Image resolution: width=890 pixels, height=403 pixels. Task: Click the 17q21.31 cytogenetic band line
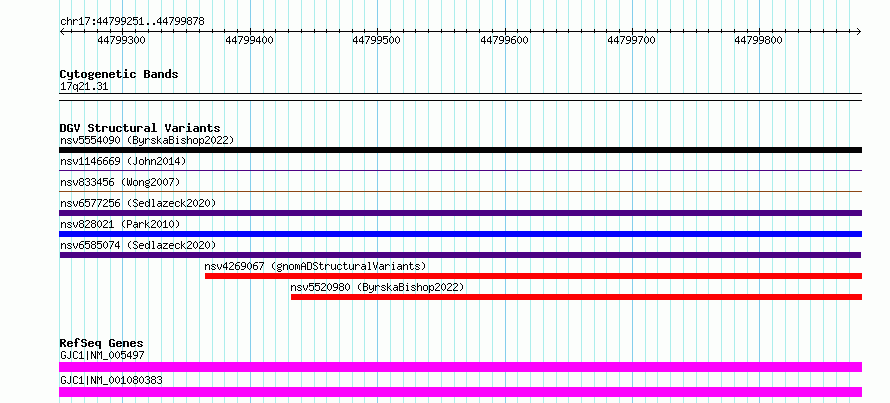460,97
